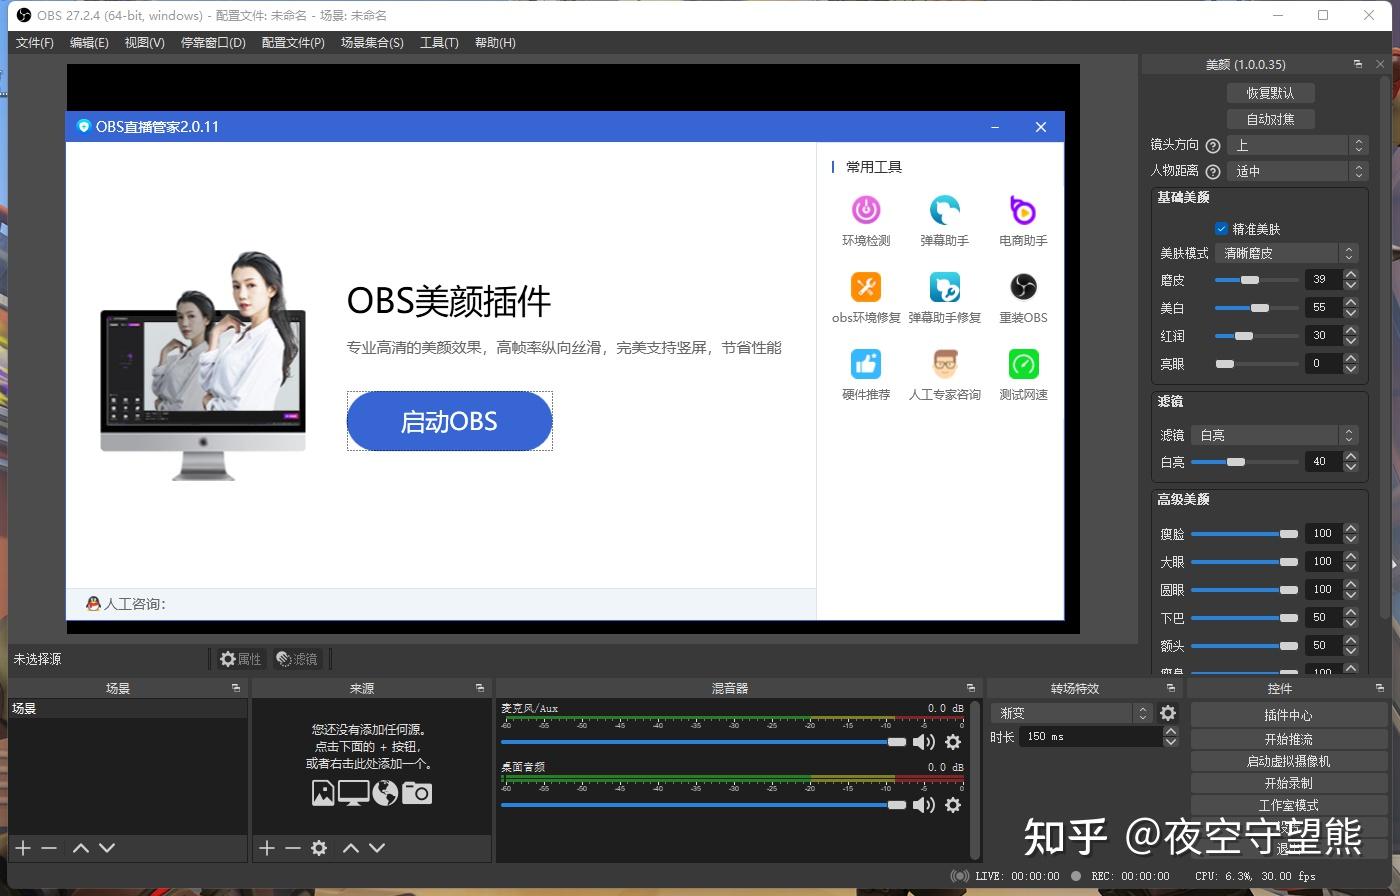Add a new source with the plus icon

click(267, 848)
